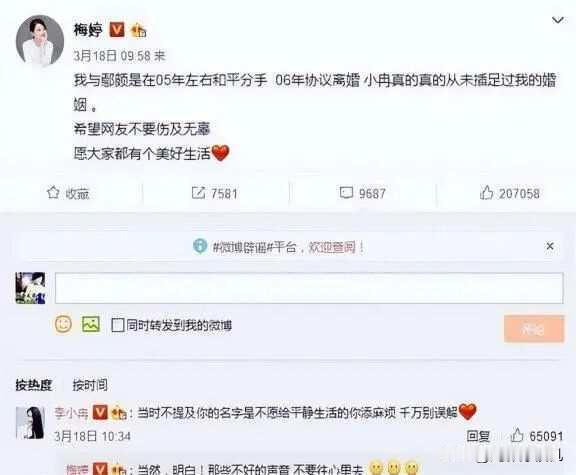Sort comments by 按时间 tab
This screenshot has width=576, height=475.
point(90,385)
